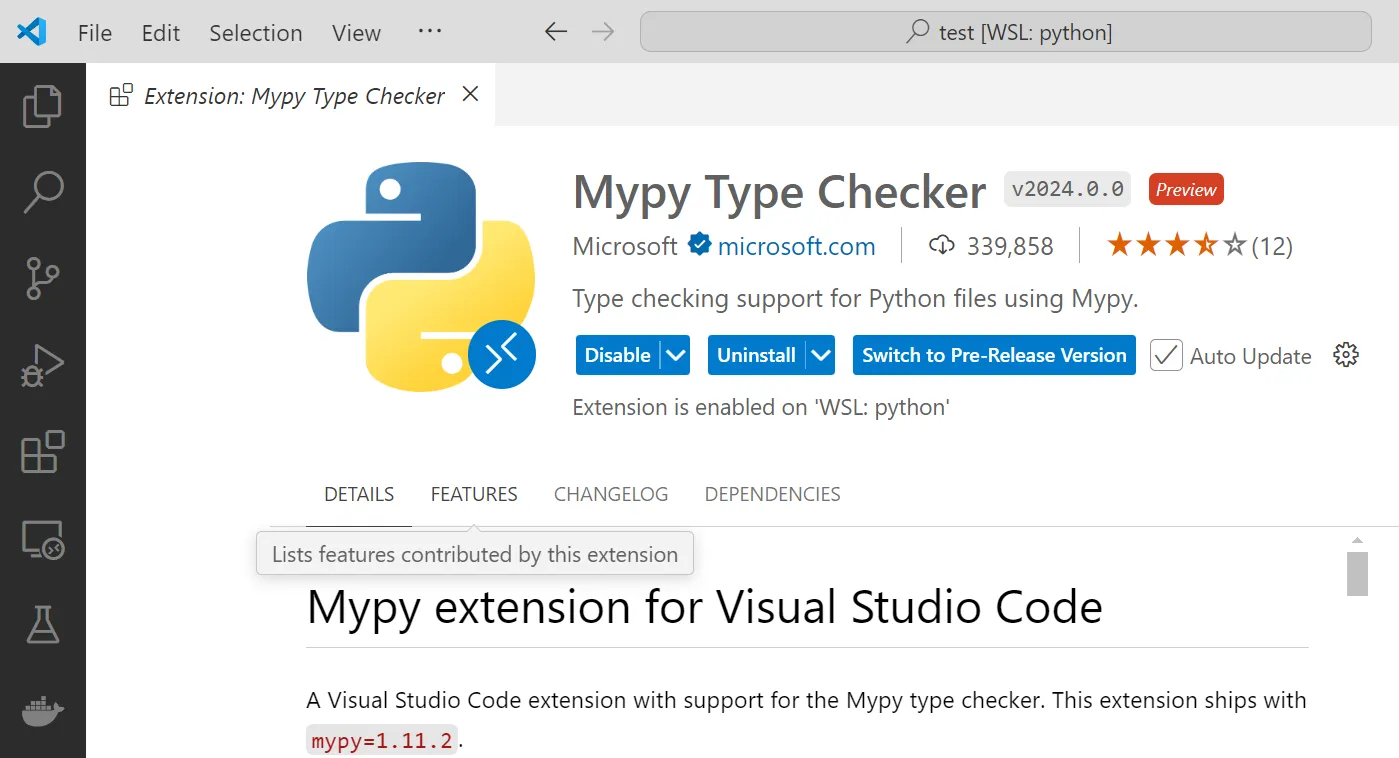Open the microsoft.com publisher link
The width and height of the screenshot is (1399, 758).
(796, 246)
